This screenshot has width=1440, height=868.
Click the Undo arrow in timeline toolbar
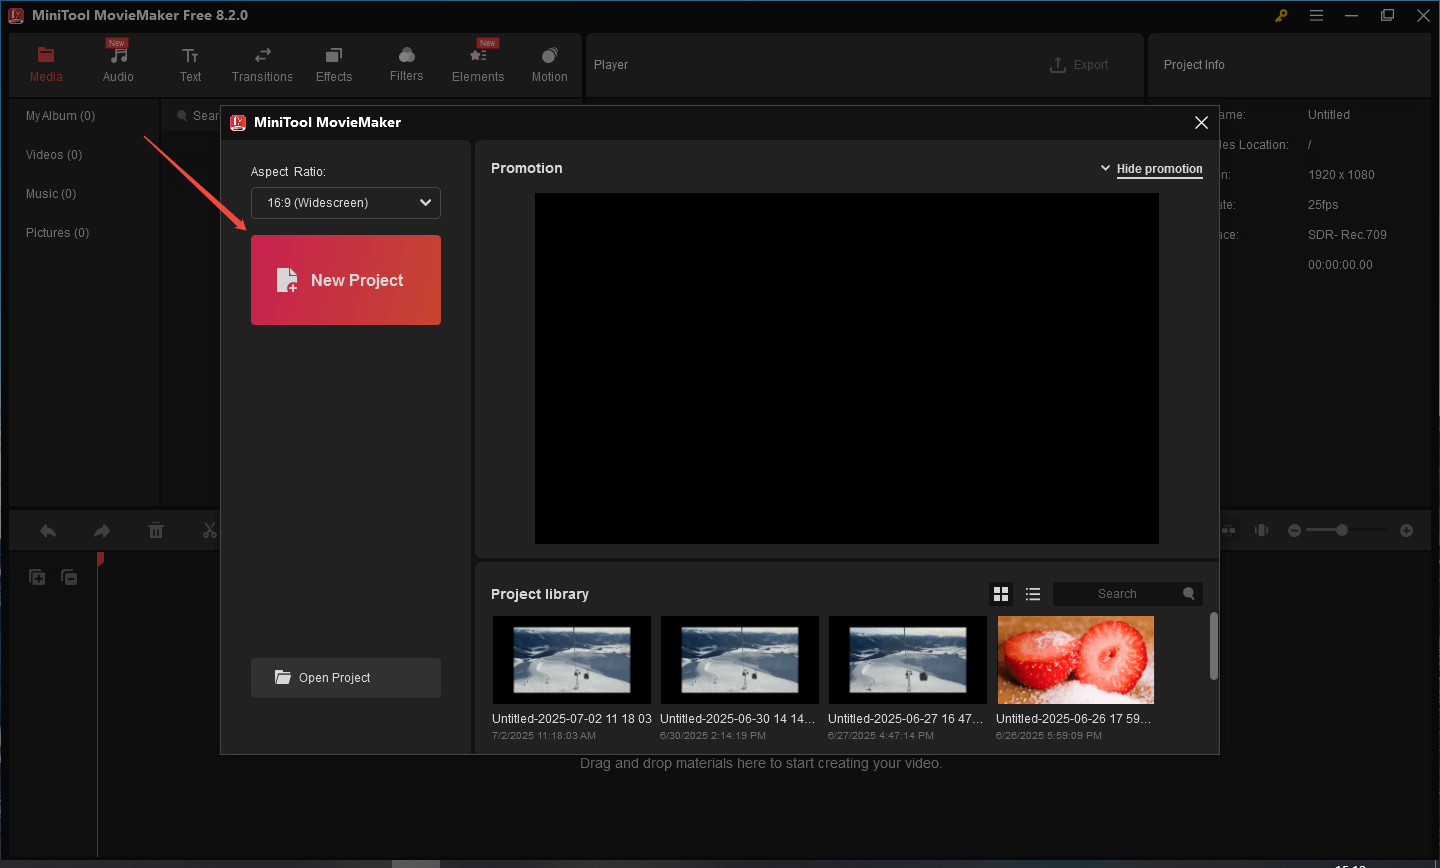point(48,531)
